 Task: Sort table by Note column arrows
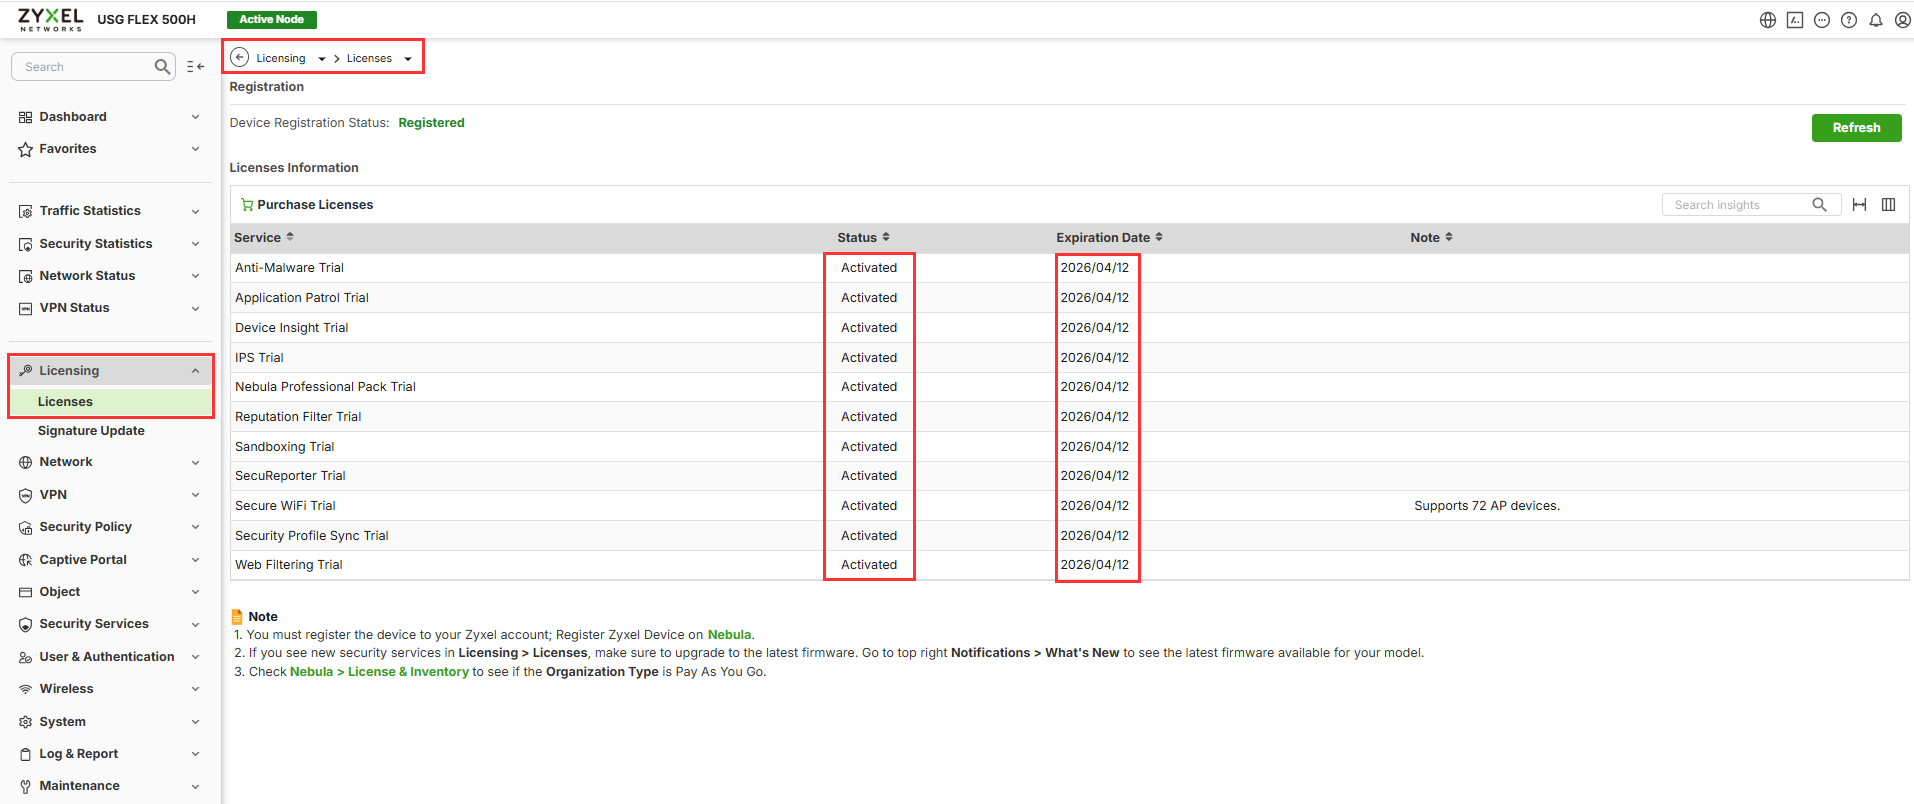point(1449,237)
